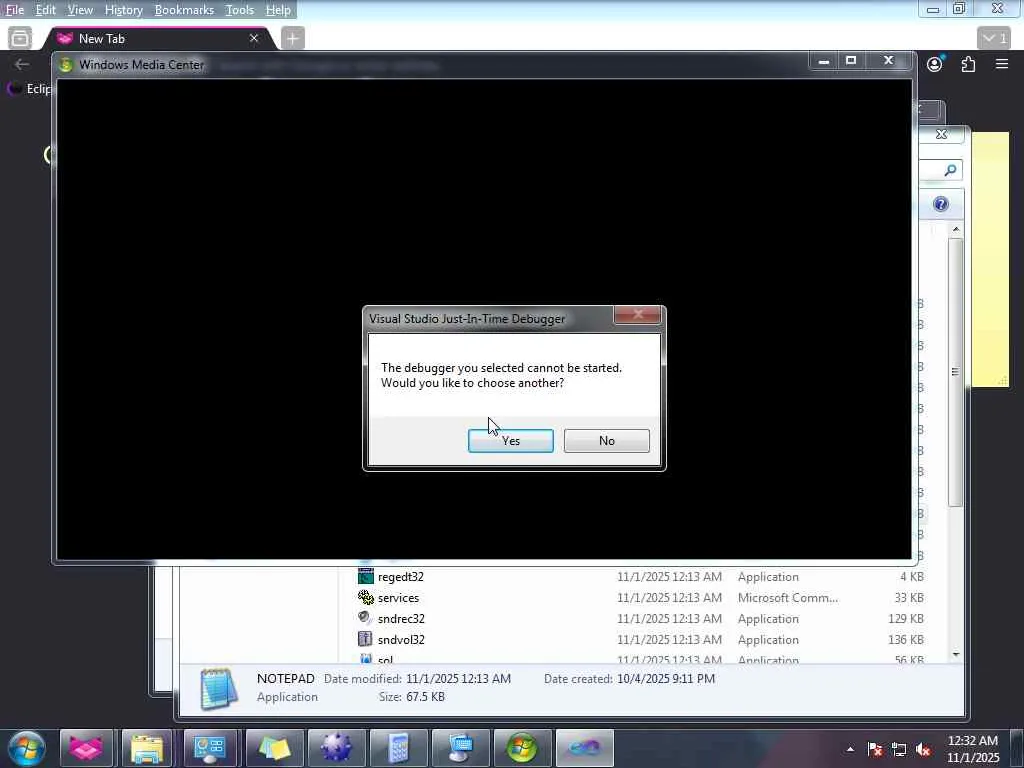Viewport: 1024px width, 768px height.
Task: Open the Bookmarks menu in the browser
Action: point(184,10)
